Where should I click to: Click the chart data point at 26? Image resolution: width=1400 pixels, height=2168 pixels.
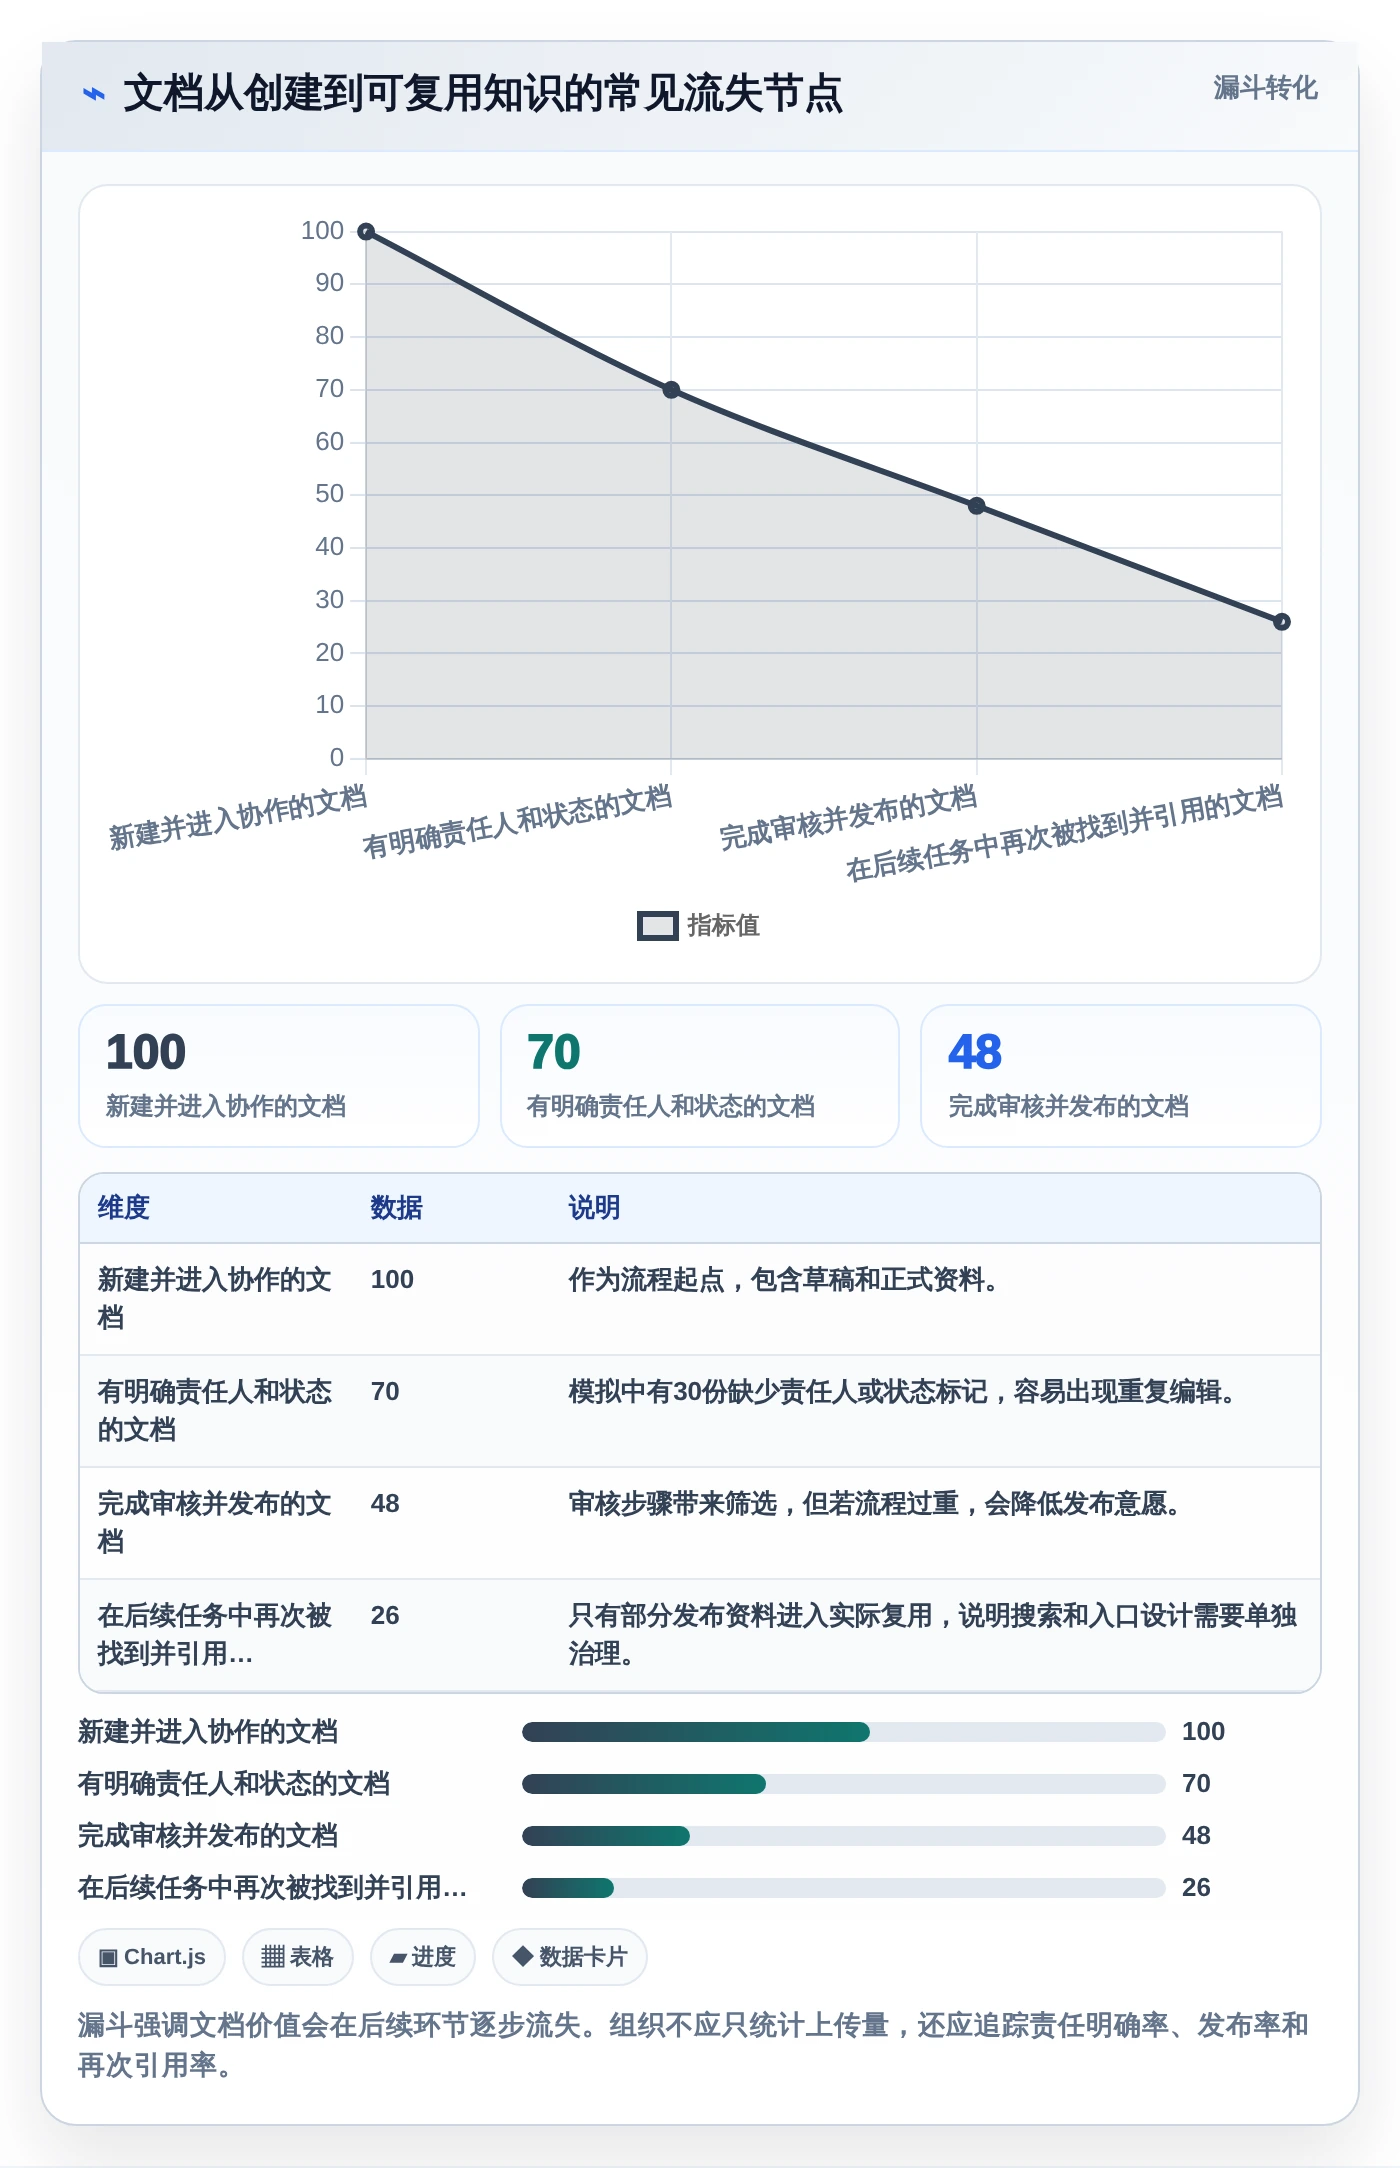click(x=1282, y=622)
